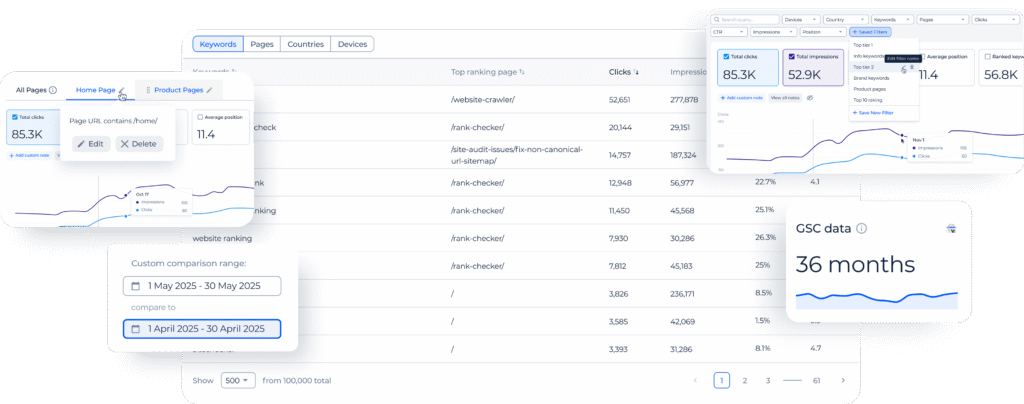The height and width of the screenshot is (404, 1024).
Task: Open the All Pages info icon
Action: coord(53,90)
